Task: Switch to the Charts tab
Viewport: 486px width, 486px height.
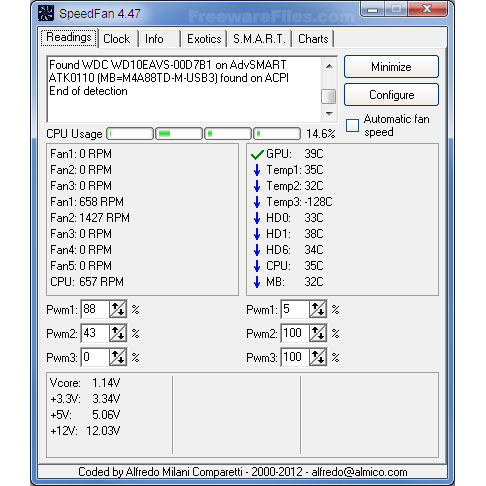Action: (313, 39)
